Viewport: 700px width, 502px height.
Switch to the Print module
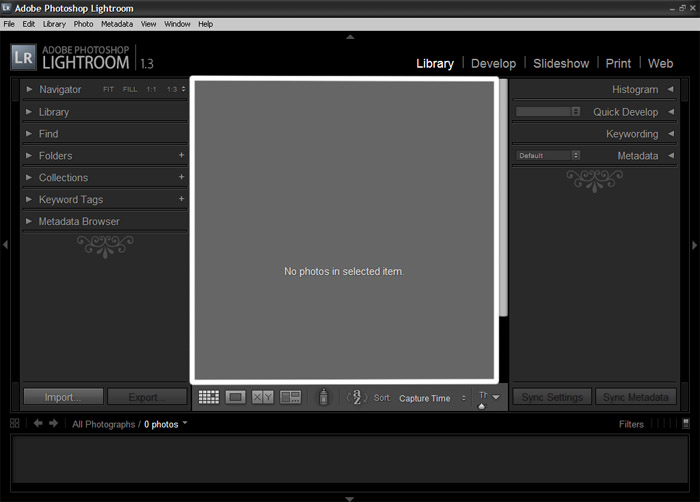click(x=618, y=63)
